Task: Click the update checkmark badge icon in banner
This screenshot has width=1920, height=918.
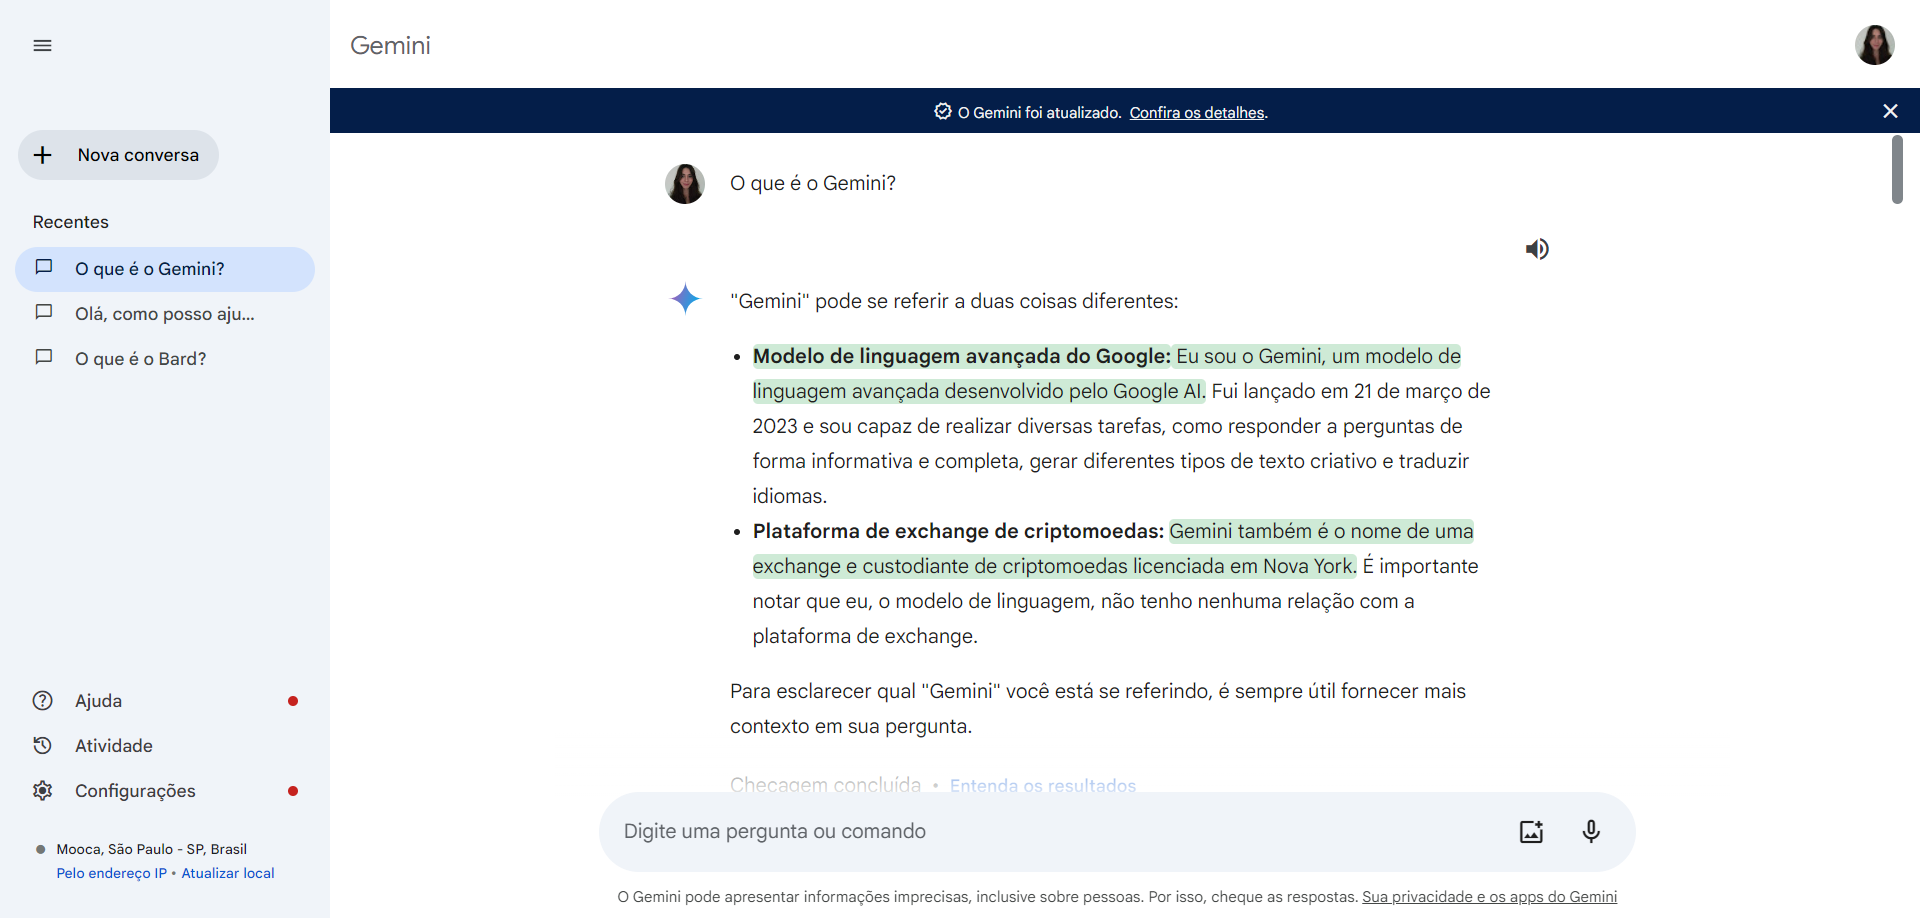Action: [943, 112]
